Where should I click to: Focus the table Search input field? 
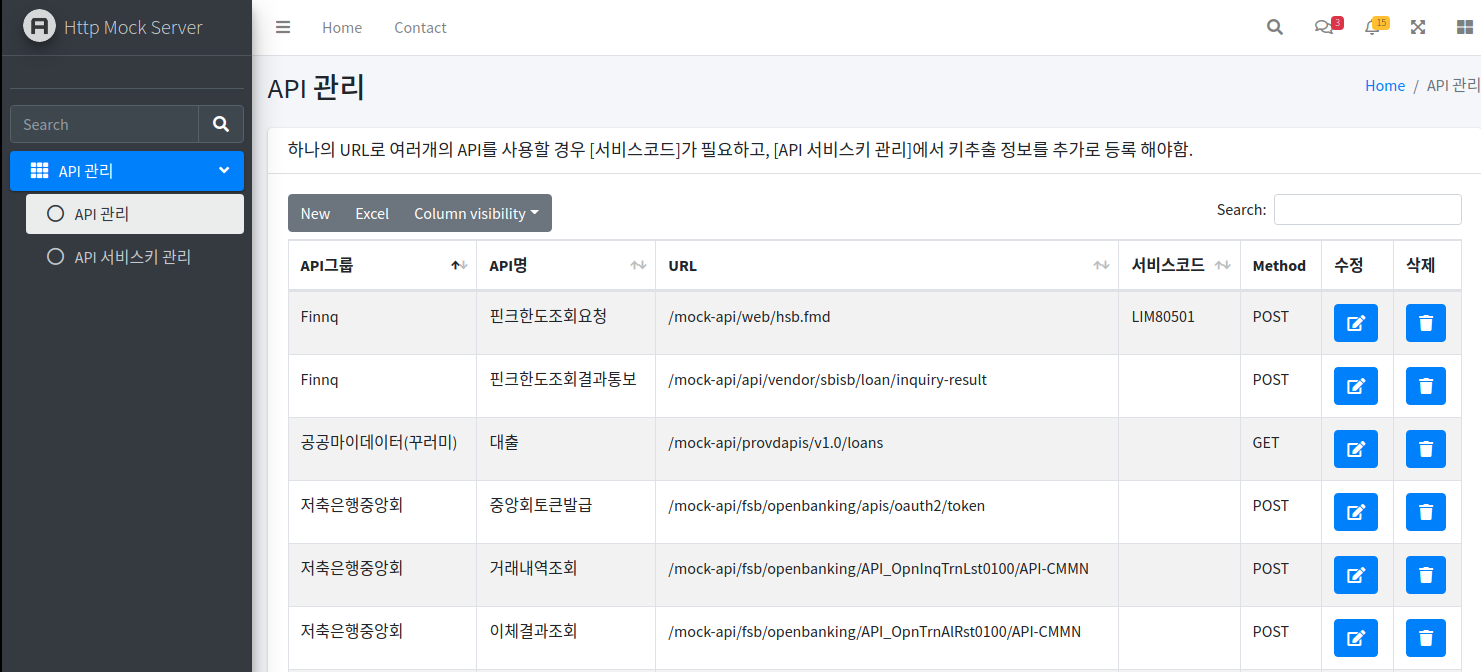click(x=1367, y=210)
